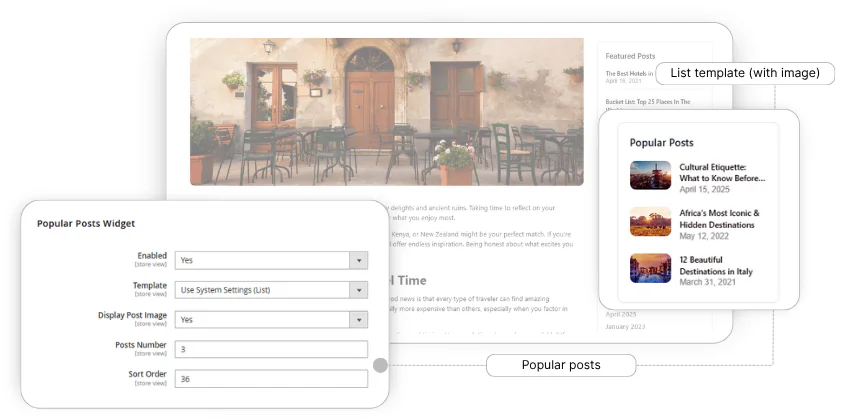Click the cafe terrace hero image
The image size is (850, 420).
[386, 111]
